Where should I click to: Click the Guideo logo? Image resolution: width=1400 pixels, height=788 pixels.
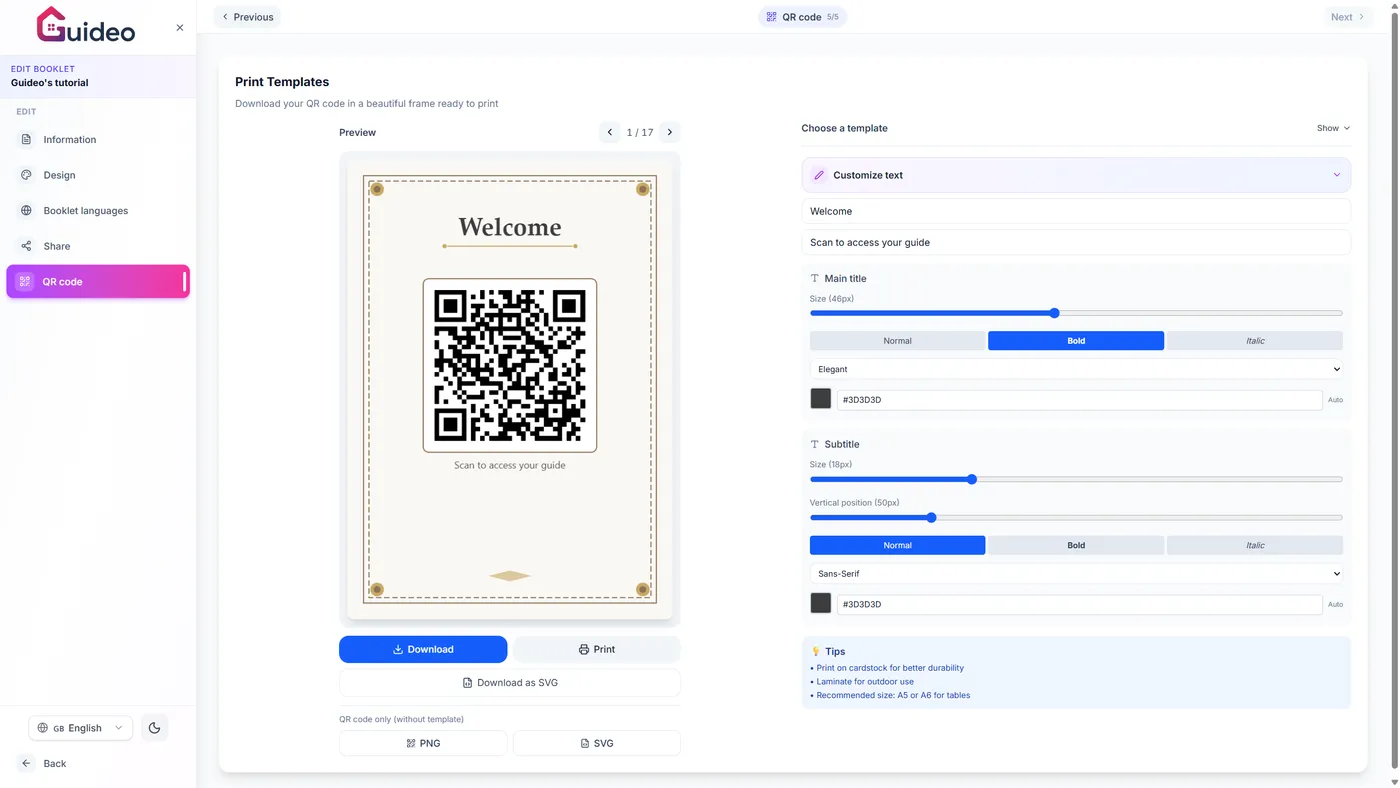click(85, 26)
